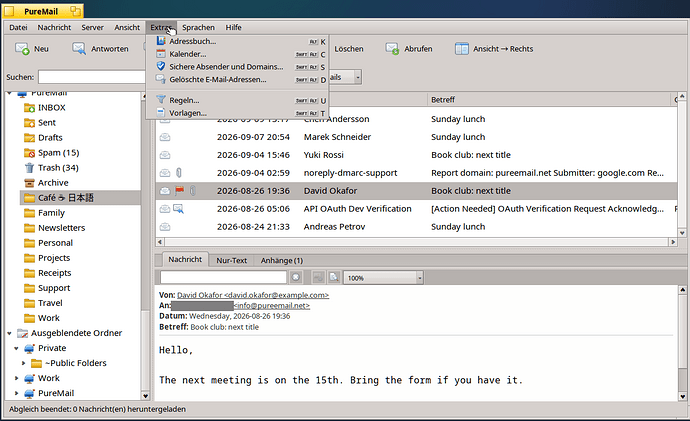Switch to the Anhänge (1) tab
Image resolution: width=690 pixels, height=421 pixels.
(x=282, y=260)
